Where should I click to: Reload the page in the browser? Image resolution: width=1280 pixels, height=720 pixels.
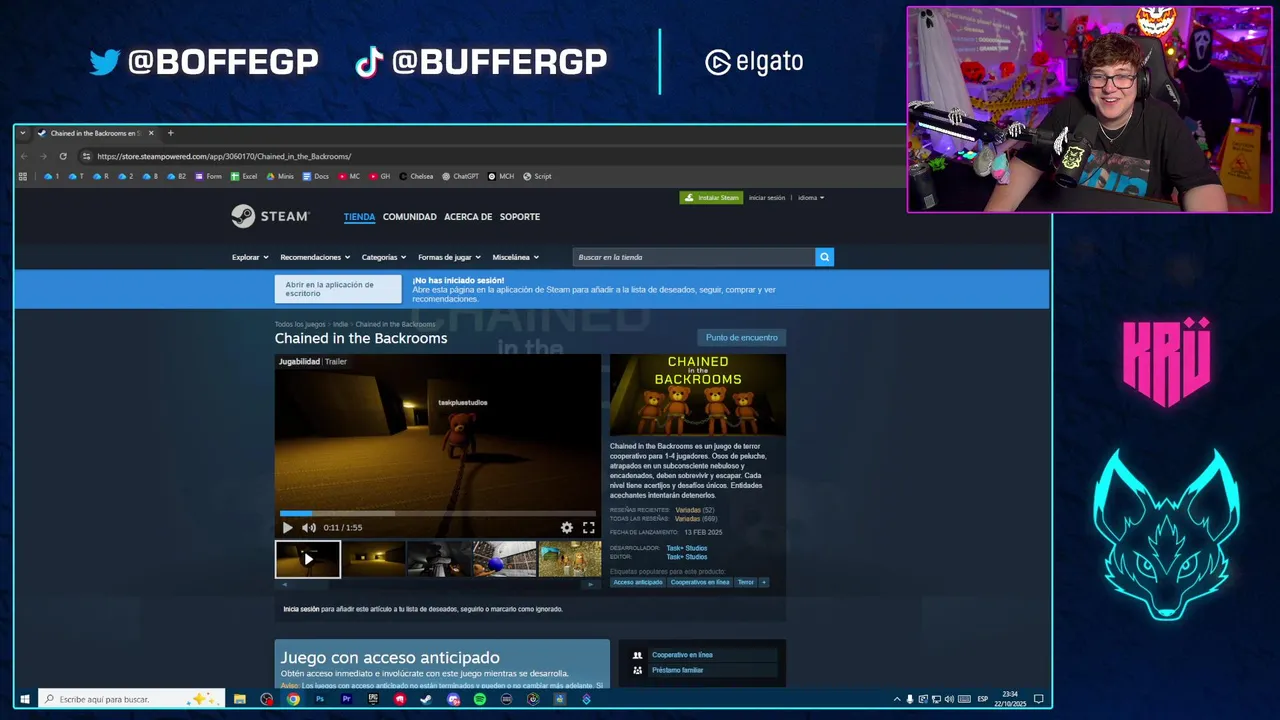coord(63,156)
